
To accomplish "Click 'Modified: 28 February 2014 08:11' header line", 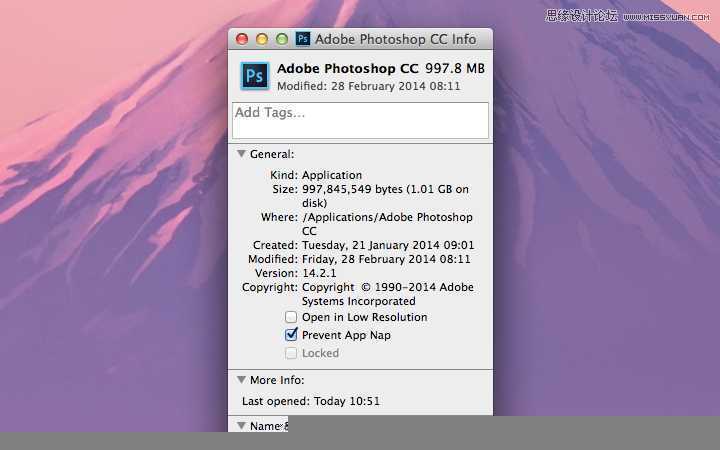I will (x=369, y=86).
